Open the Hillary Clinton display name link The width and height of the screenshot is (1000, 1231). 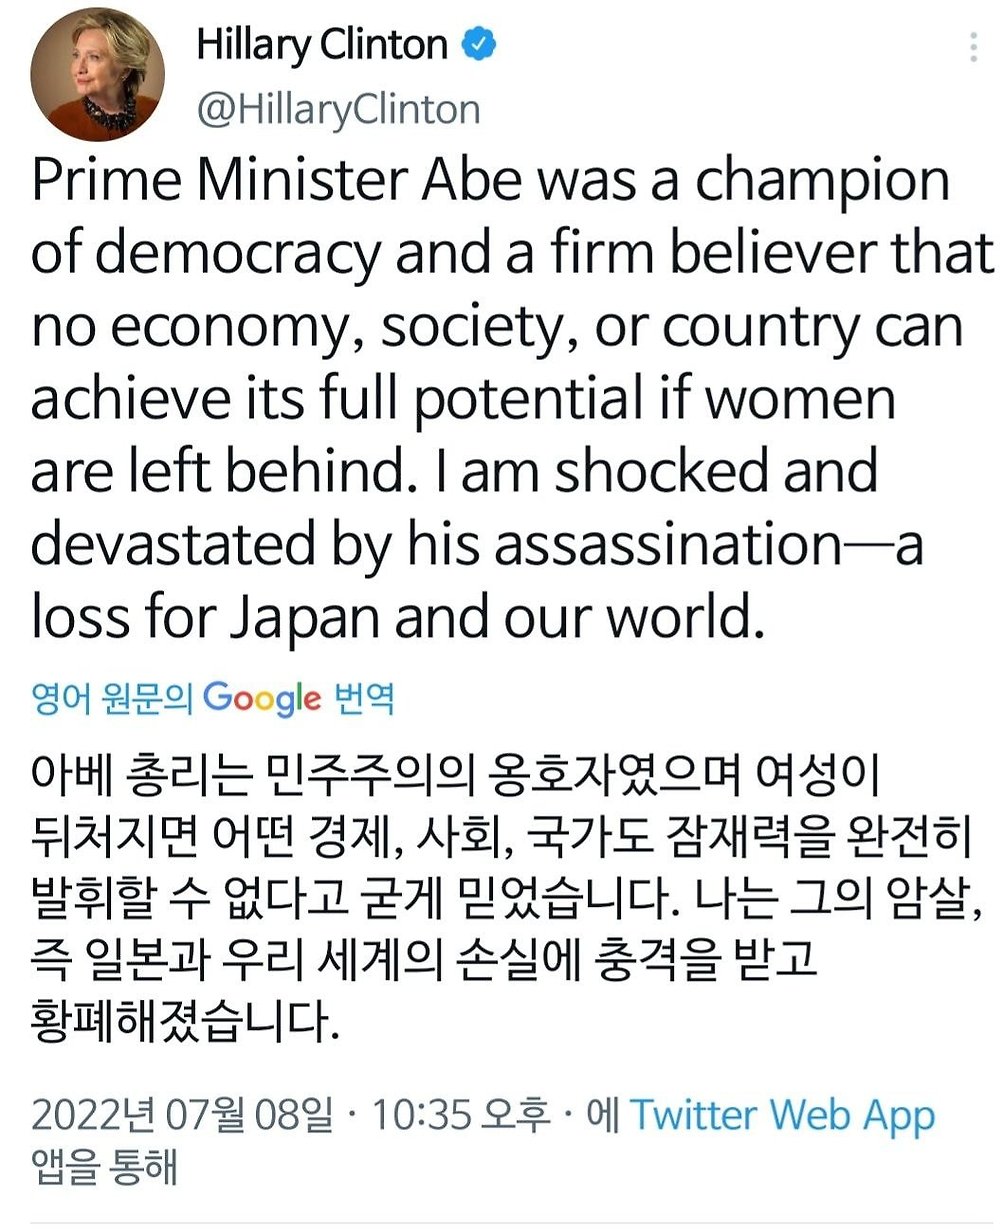[x=322, y=45]
